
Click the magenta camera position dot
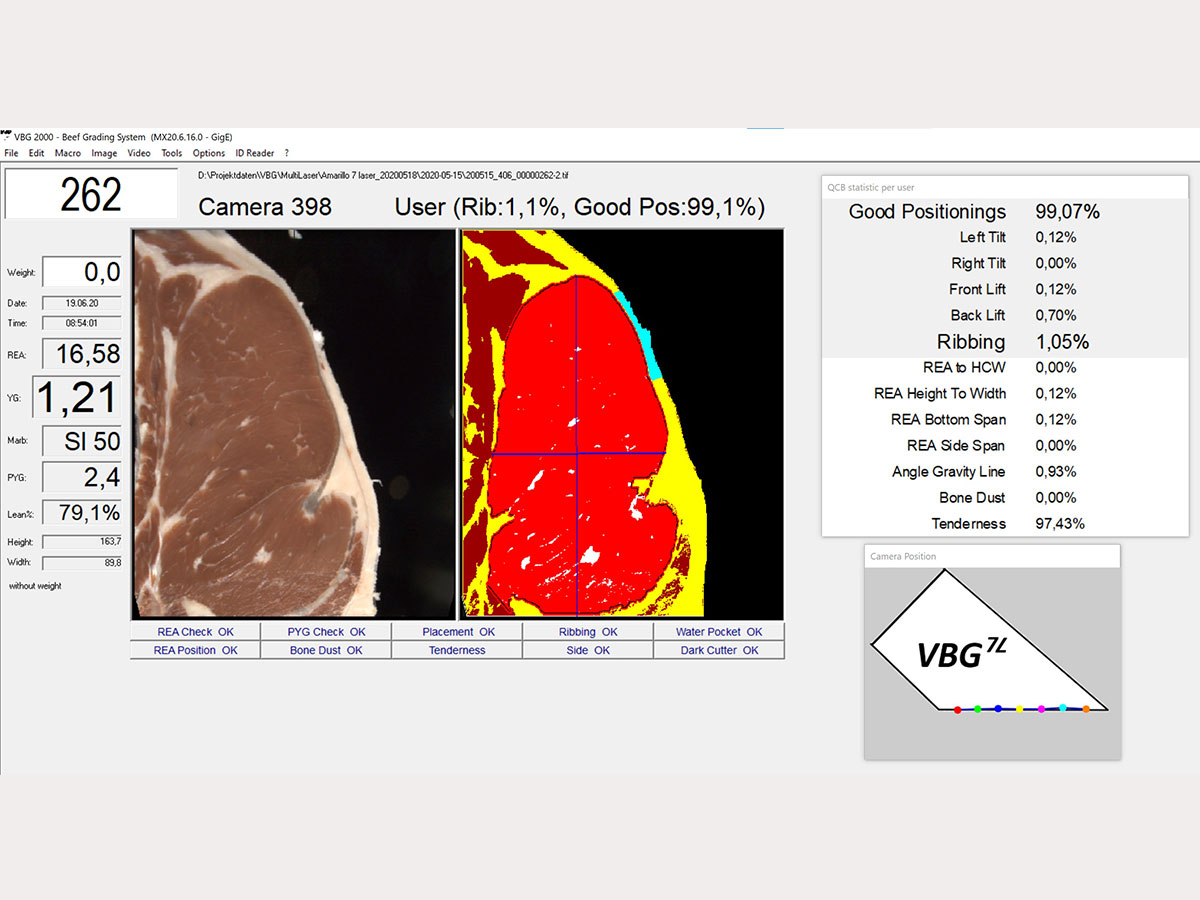coord(1041,708)
